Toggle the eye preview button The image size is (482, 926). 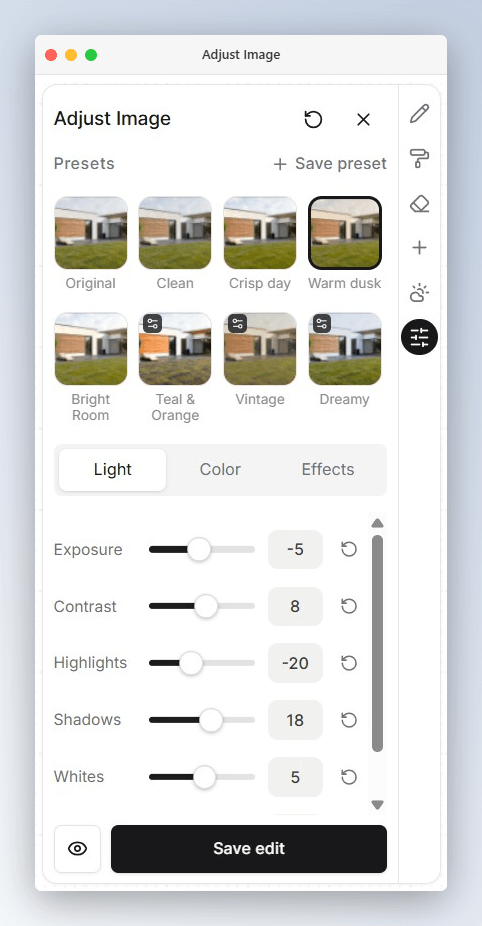(77, 849)
